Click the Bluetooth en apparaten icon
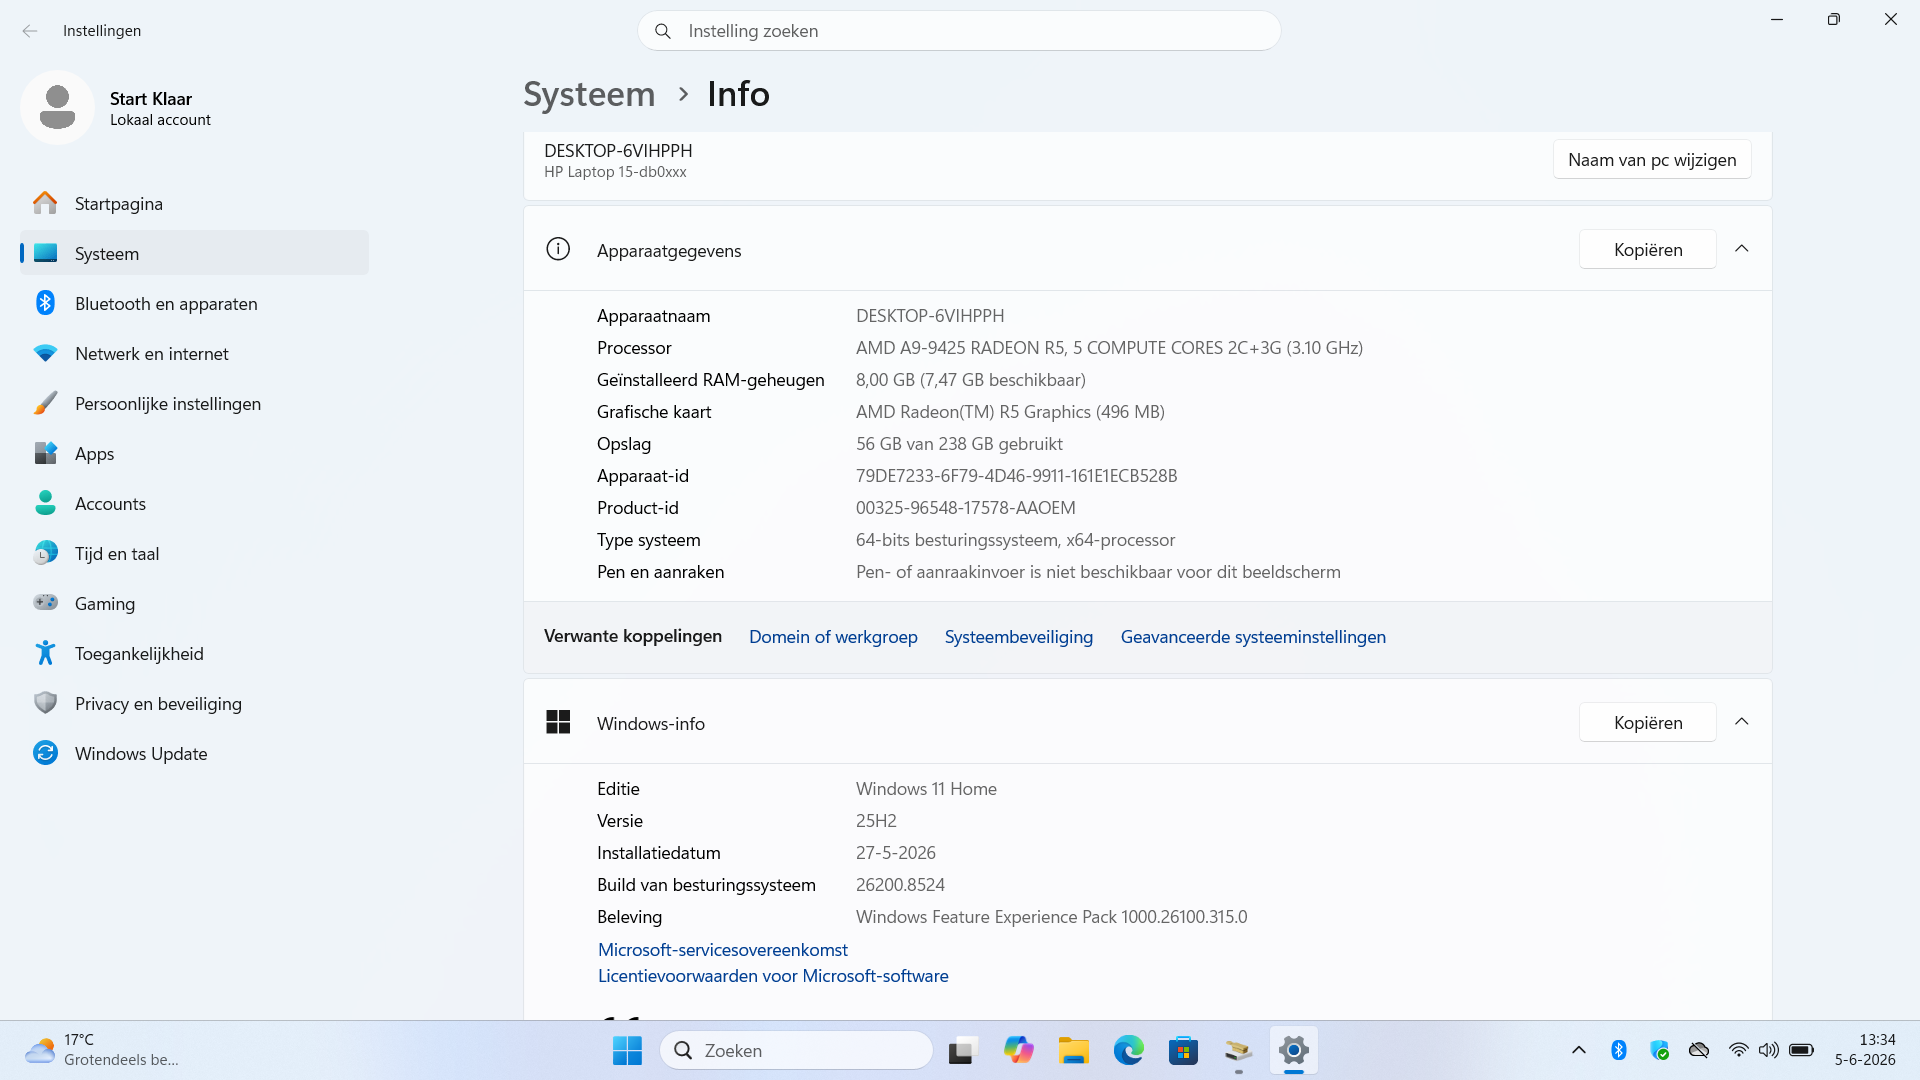The height and width of the screenshot is (1080, 1920). (x=45, y=303)
